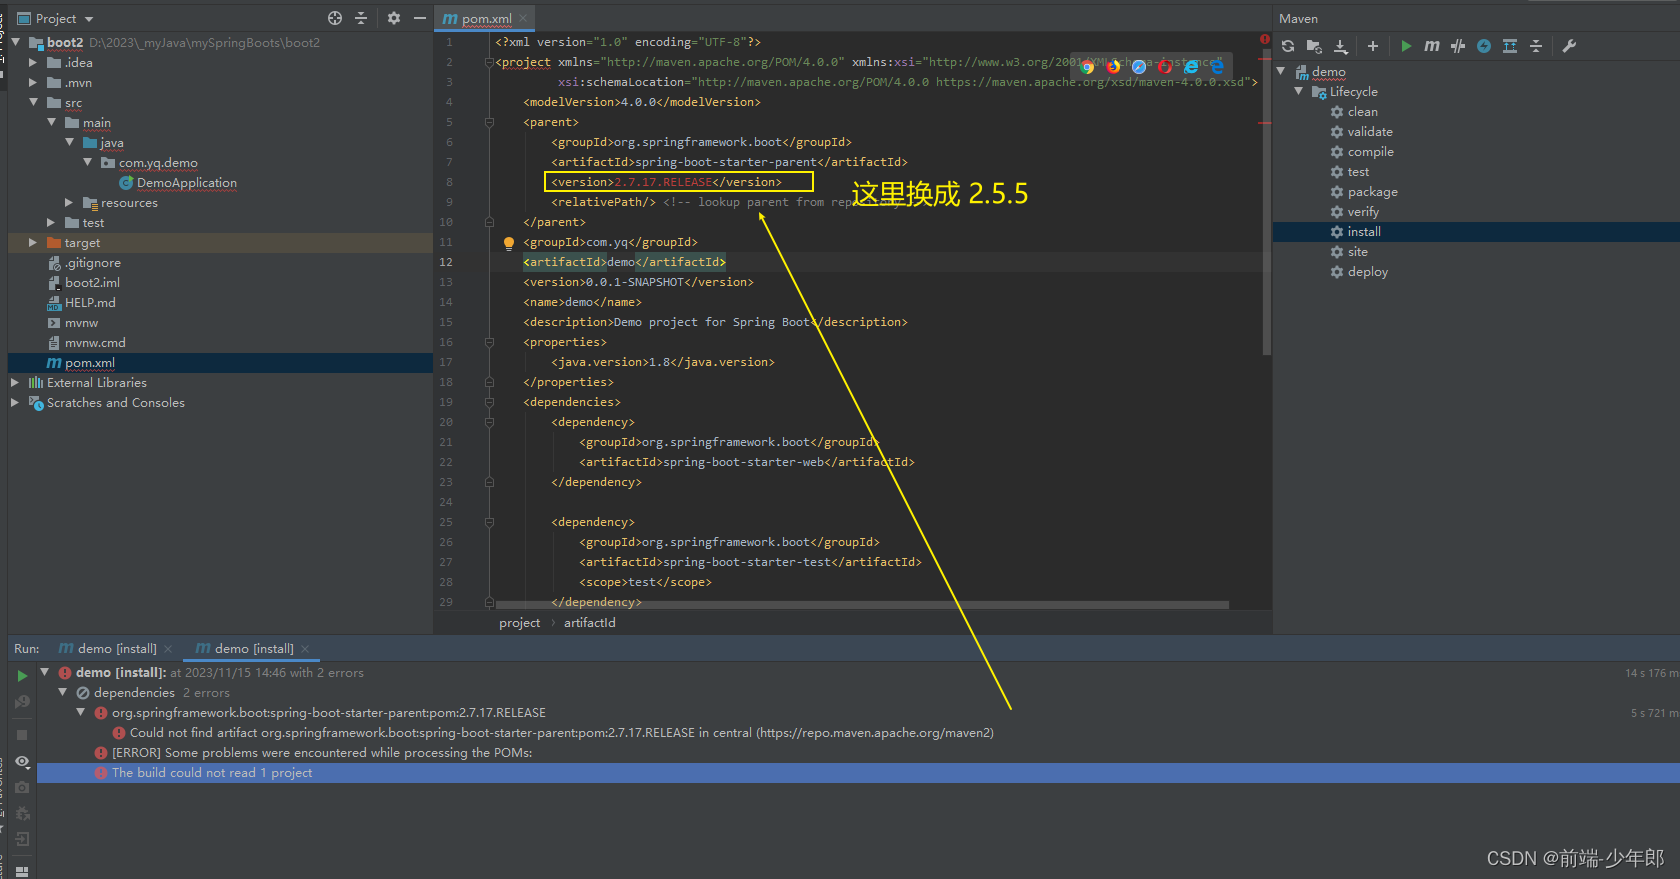This screenshot has height=879, width=1680.
Task: Open the Project view dropdown
Action: coord(55,18)
